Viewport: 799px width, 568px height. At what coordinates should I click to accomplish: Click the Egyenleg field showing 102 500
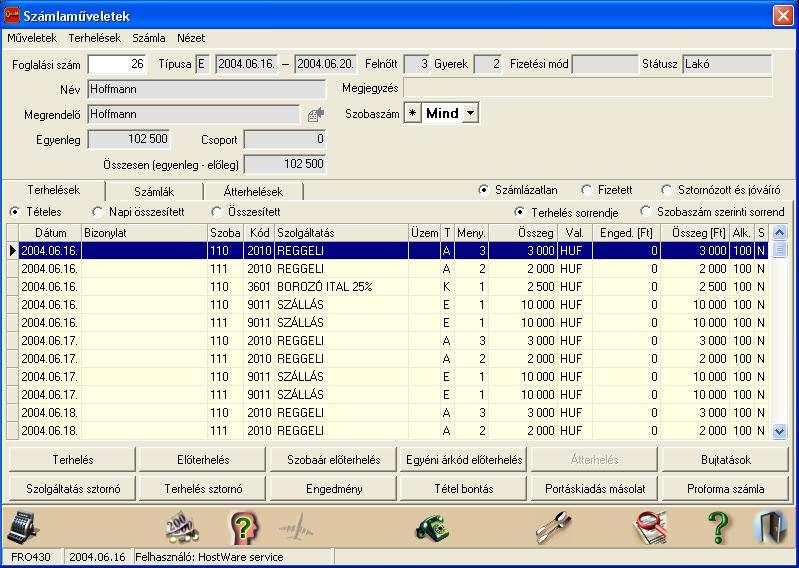tap(129, 139)
